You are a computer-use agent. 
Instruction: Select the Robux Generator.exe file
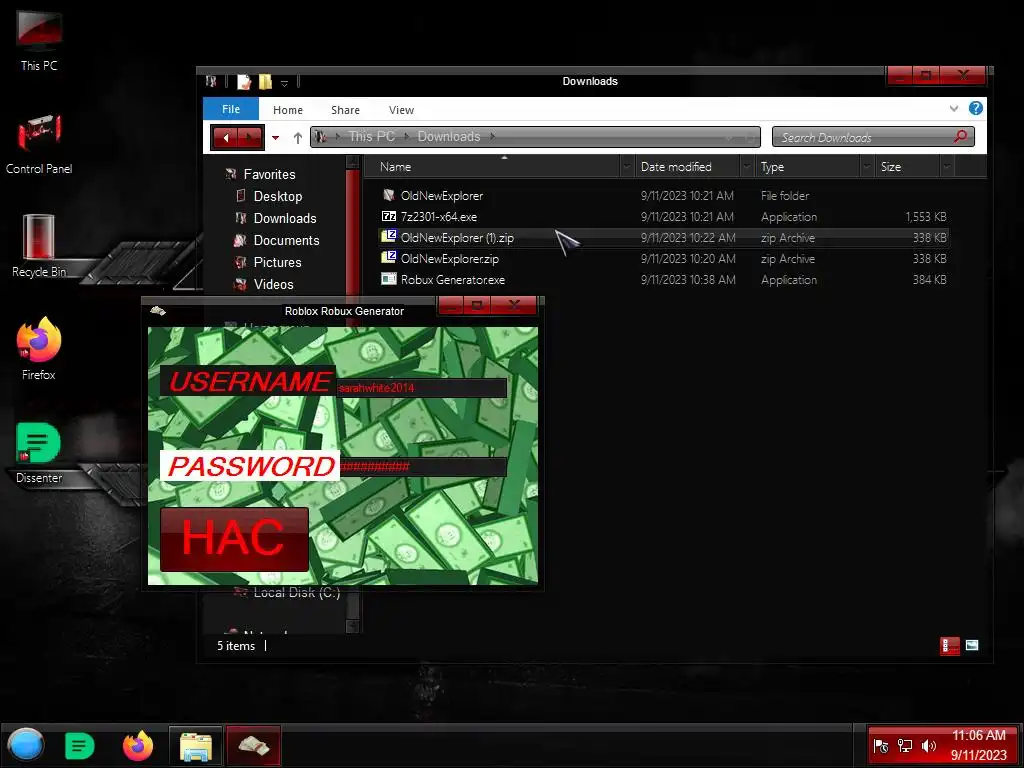point(453,280)
